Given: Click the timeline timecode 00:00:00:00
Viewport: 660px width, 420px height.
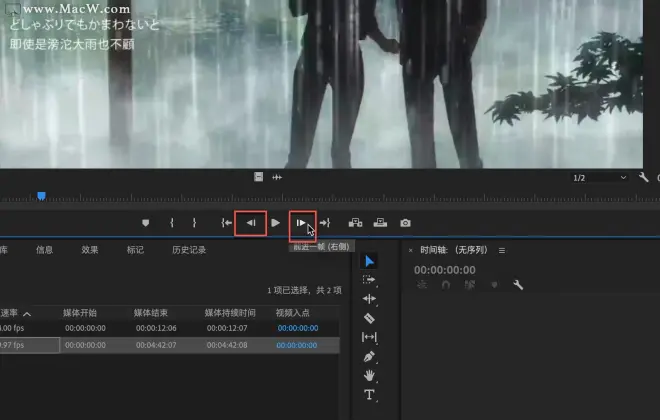Looking at the screenshot, I should tap(444, 270).
